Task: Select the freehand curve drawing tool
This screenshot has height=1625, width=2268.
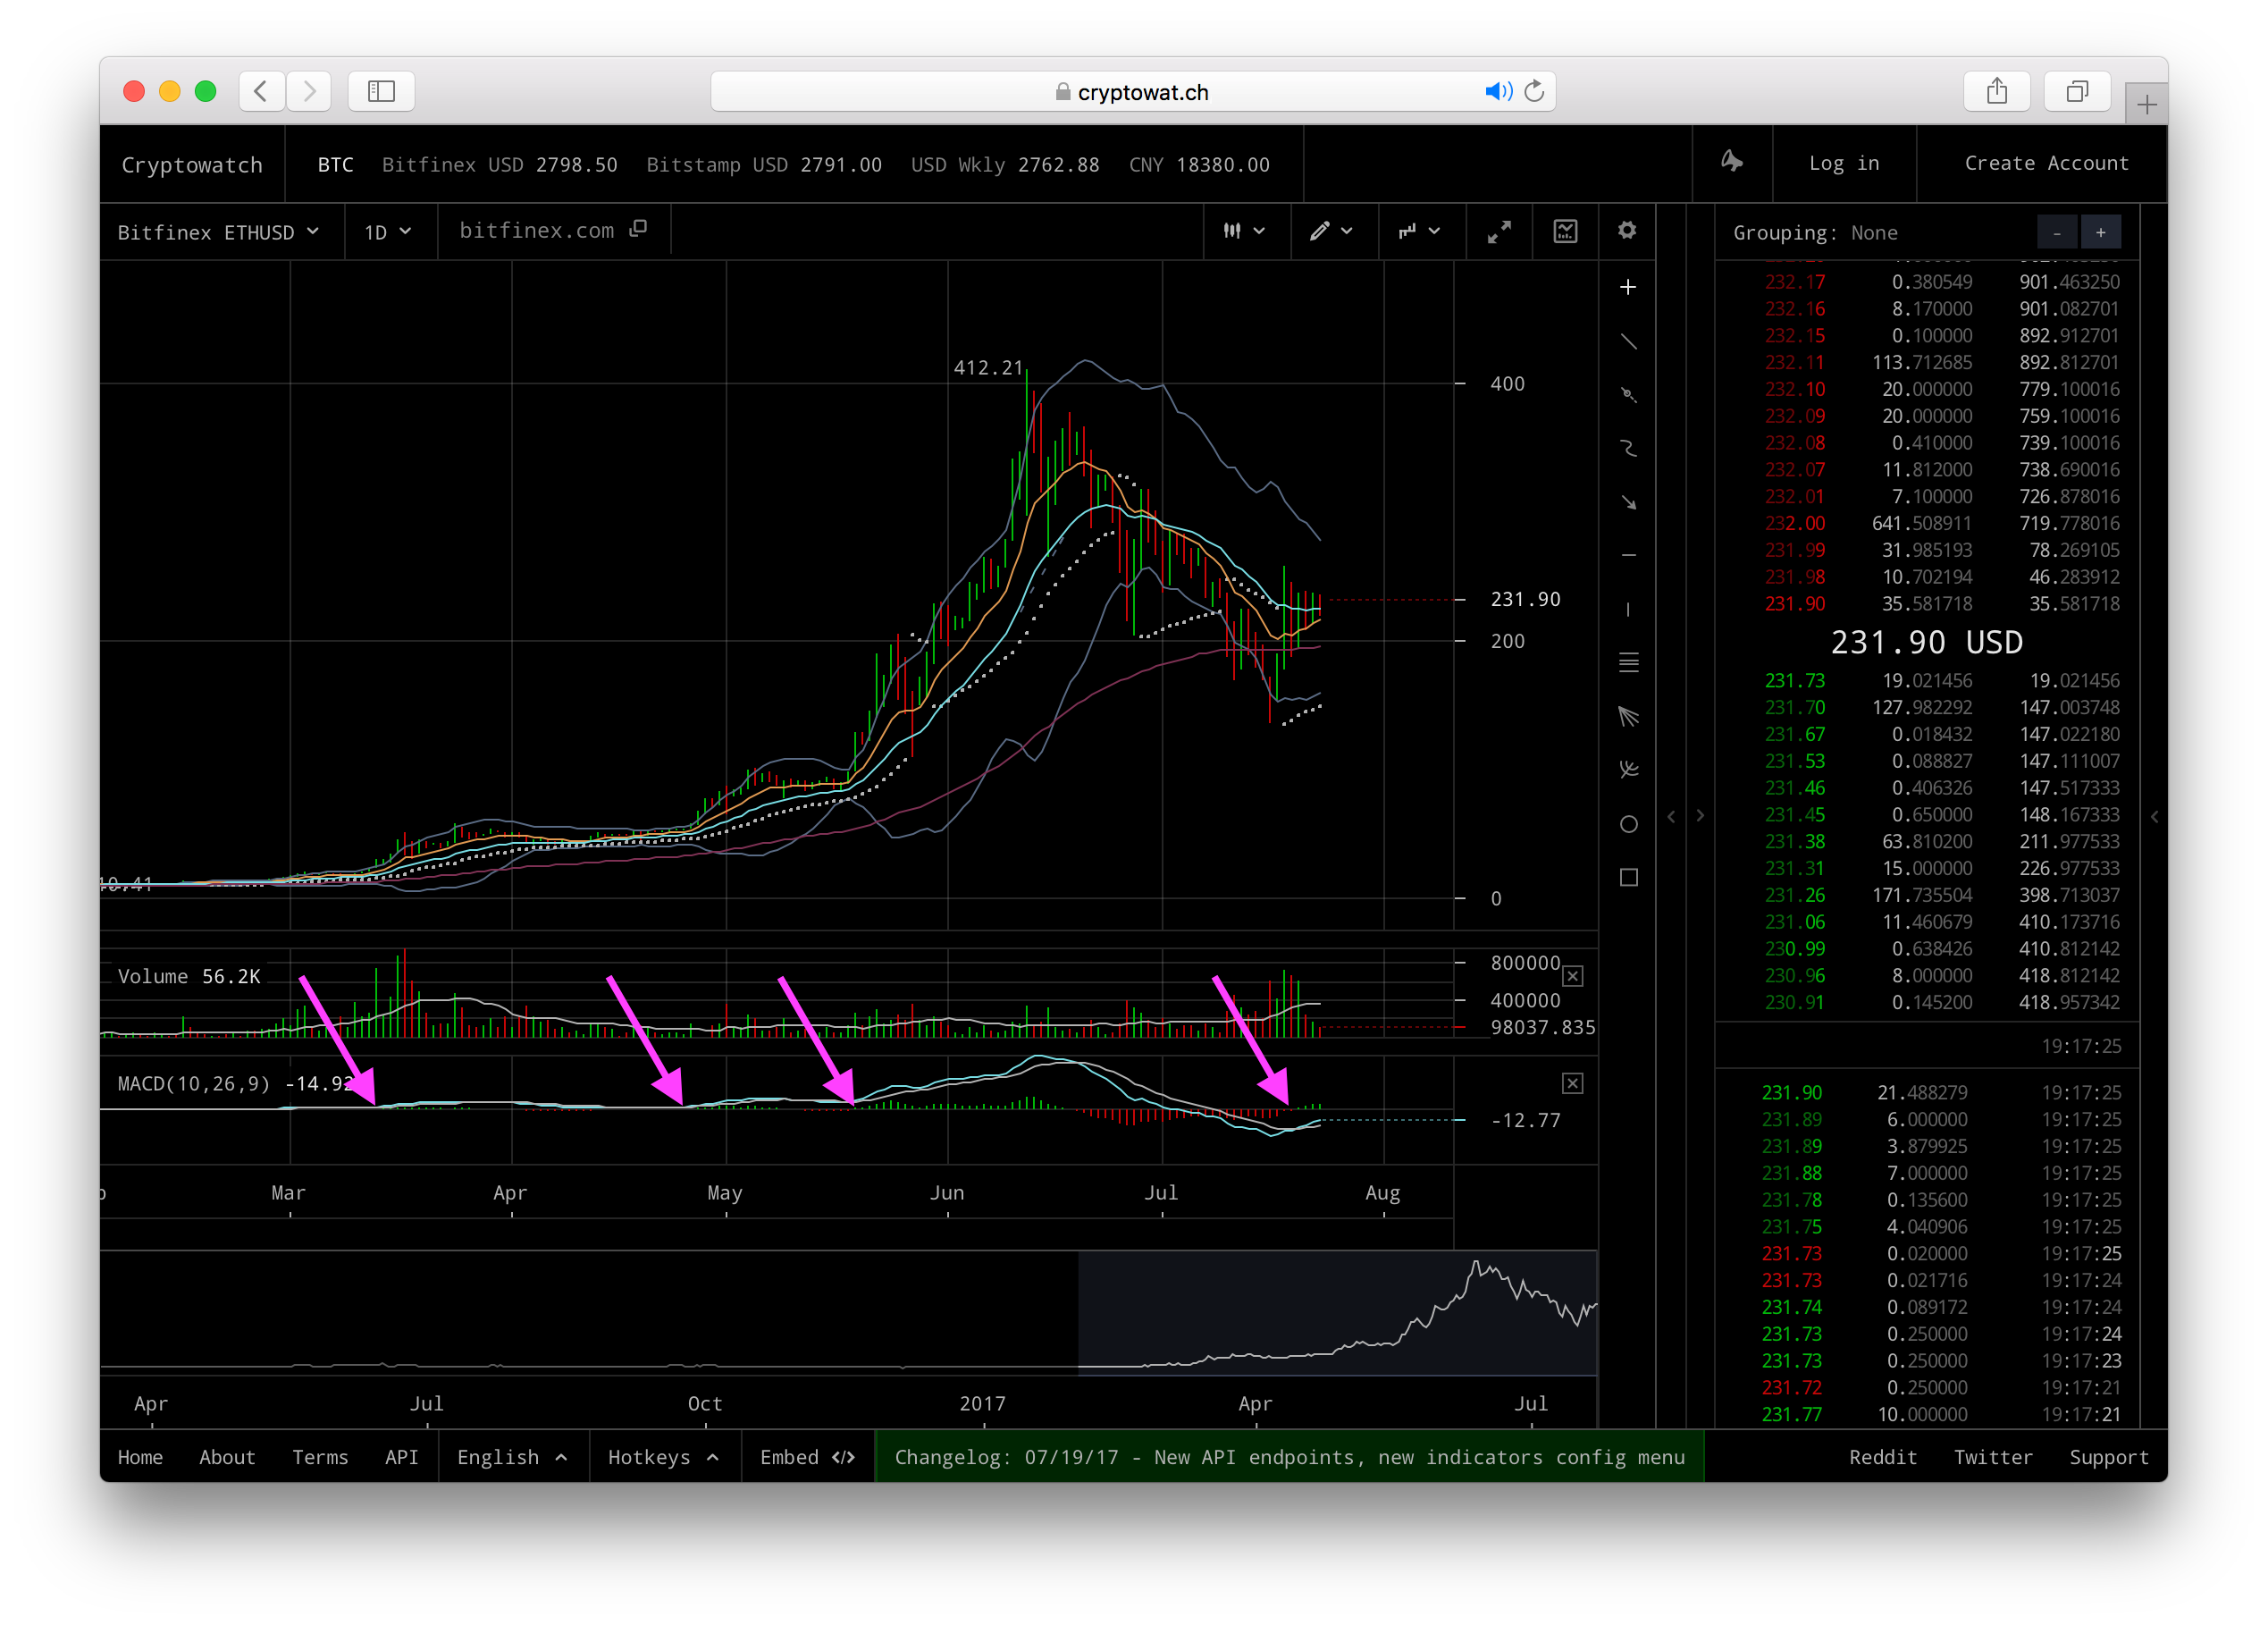Action: point(1628,448)
